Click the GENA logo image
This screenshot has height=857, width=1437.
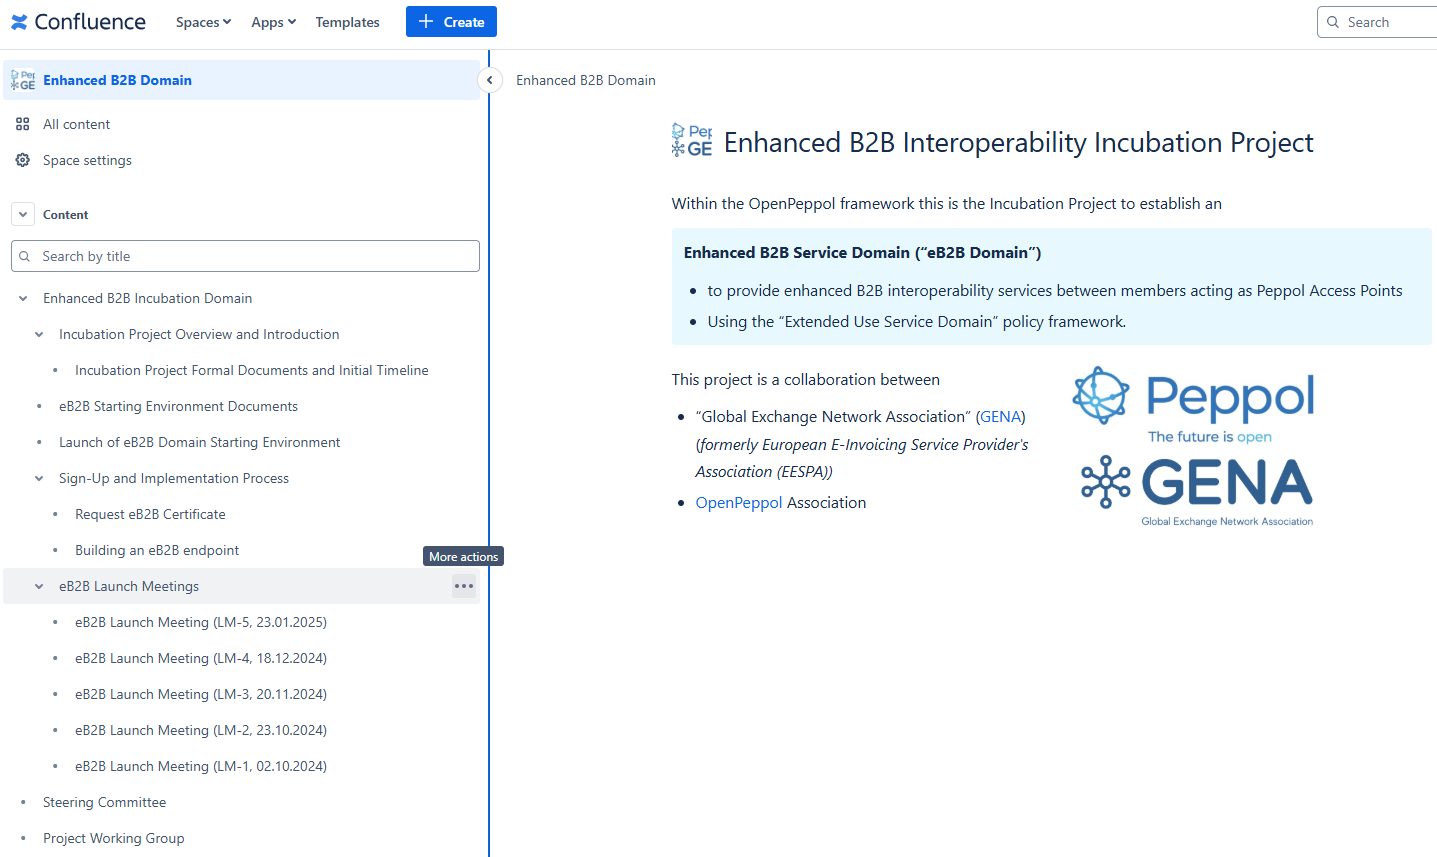(1197, 490)
